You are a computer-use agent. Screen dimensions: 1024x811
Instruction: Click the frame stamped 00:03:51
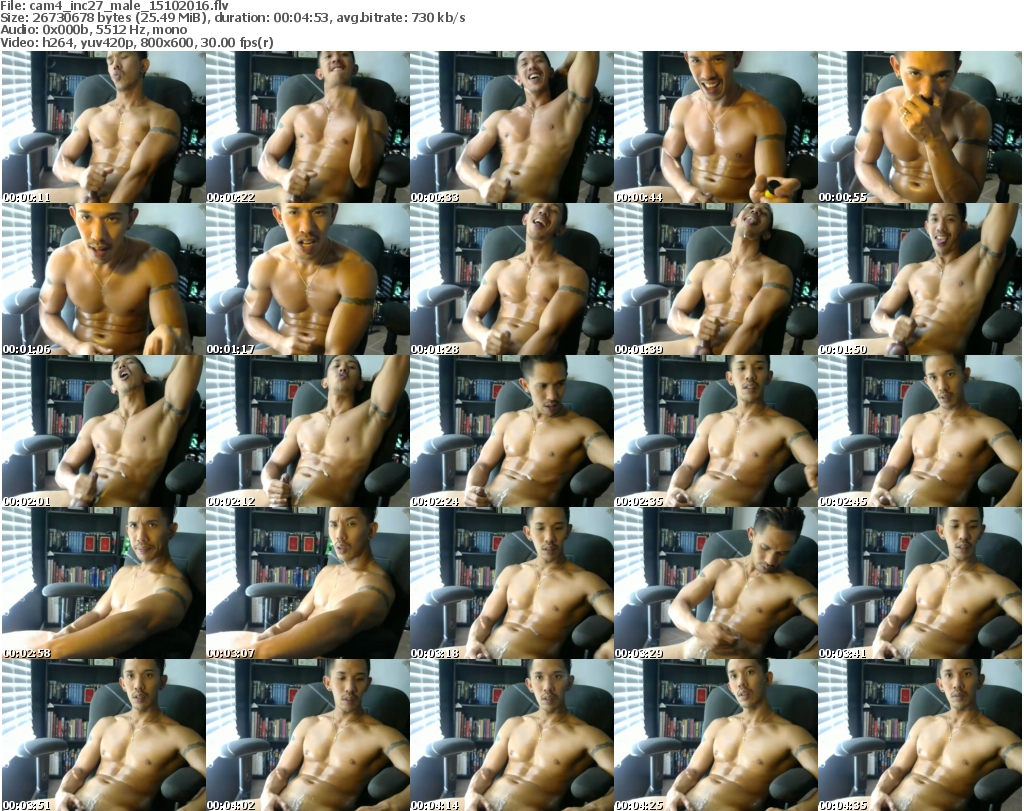[103, 735]
